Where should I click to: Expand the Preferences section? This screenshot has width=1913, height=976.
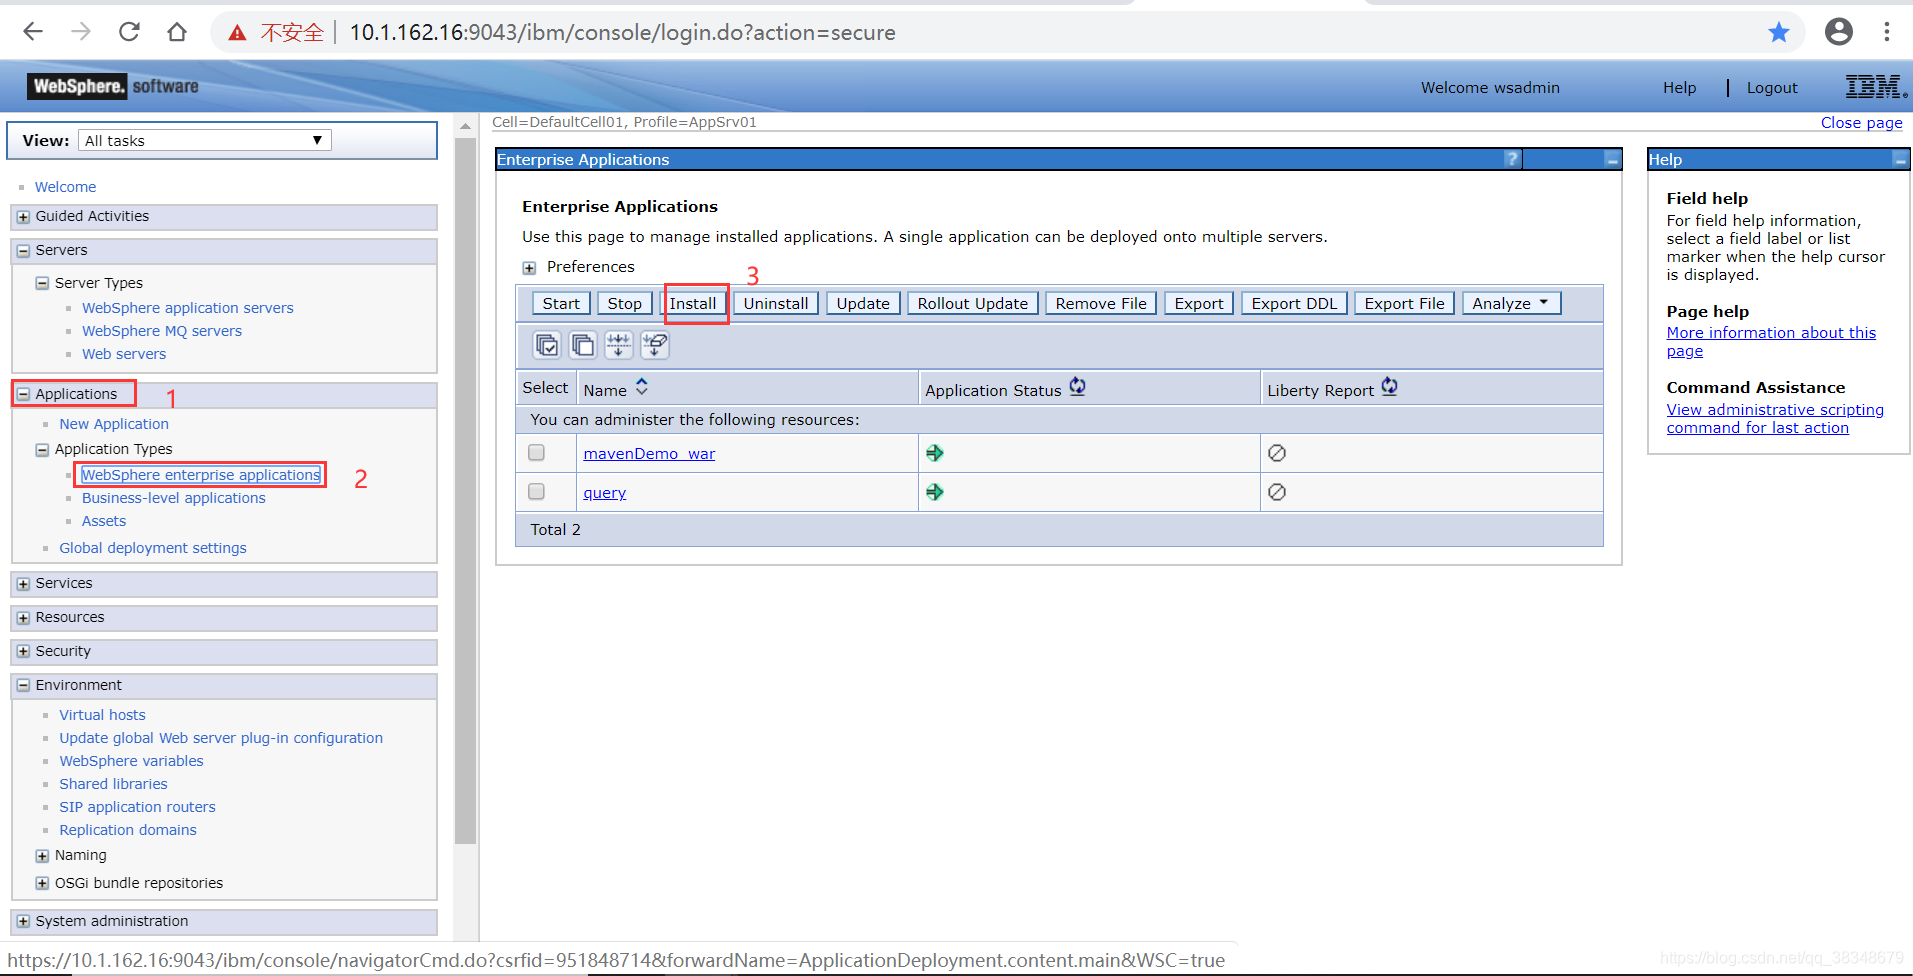click(529, 268)
